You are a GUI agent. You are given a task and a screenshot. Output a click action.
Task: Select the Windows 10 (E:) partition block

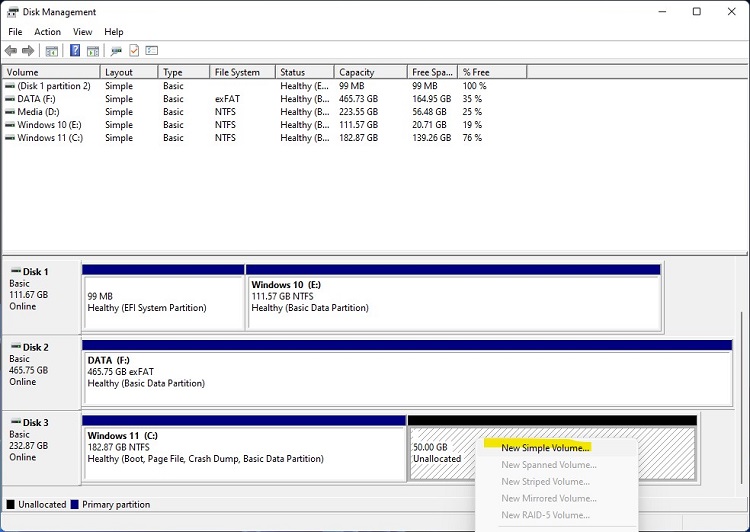coord(453,297)
